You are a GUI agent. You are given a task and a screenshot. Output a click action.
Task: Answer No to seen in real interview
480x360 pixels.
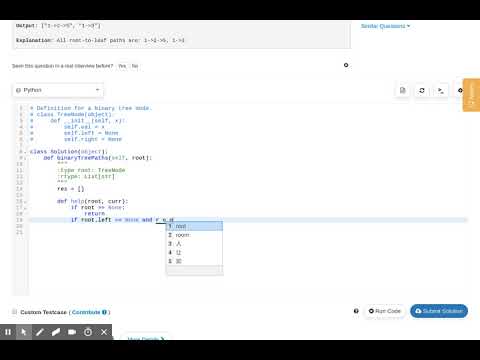point(135,66)
